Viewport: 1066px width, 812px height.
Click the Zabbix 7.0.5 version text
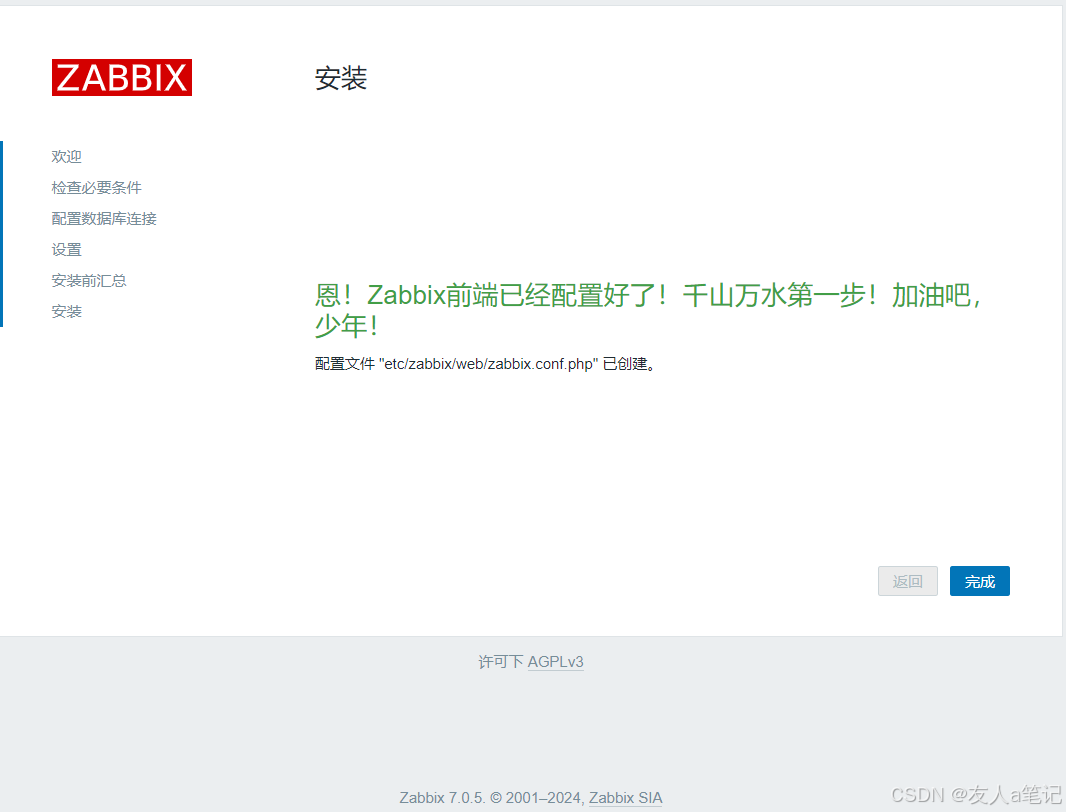[x=441, y=798]
